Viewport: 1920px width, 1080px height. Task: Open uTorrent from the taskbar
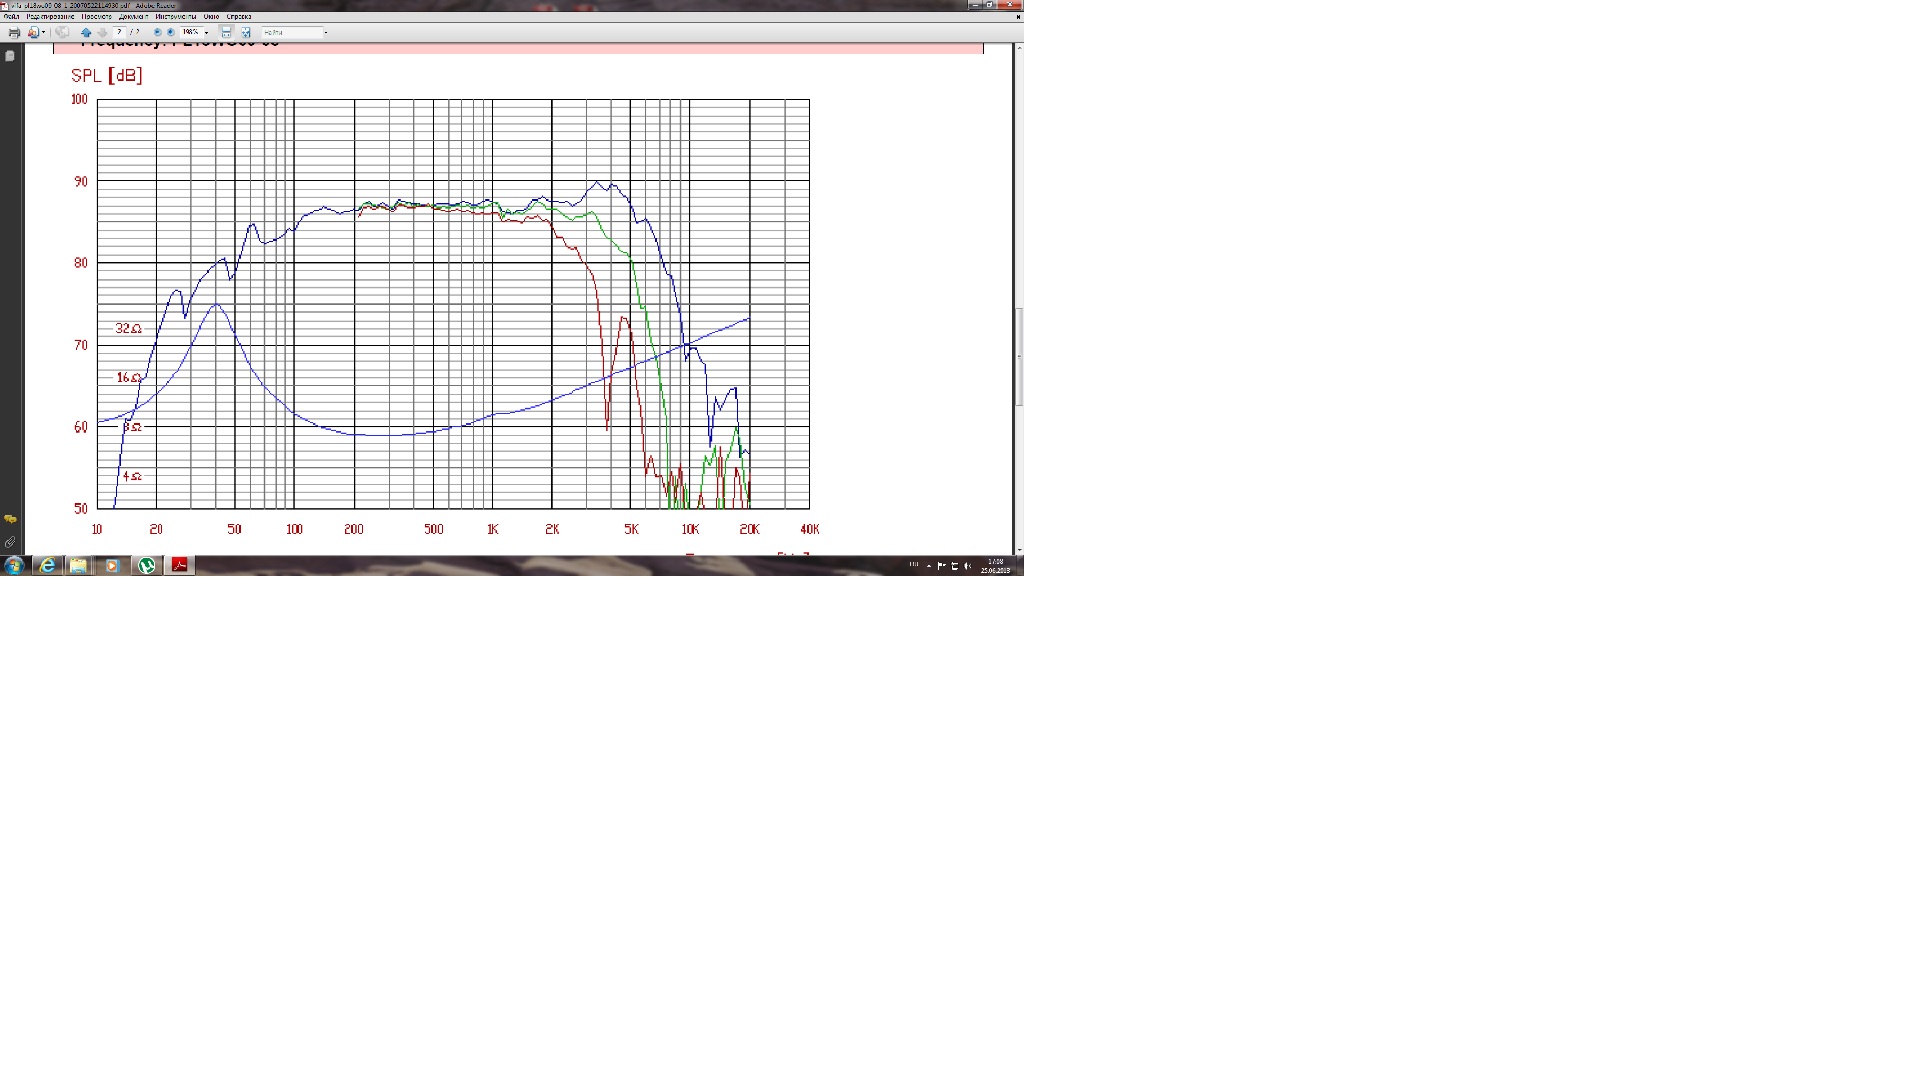tap(147, 565)
